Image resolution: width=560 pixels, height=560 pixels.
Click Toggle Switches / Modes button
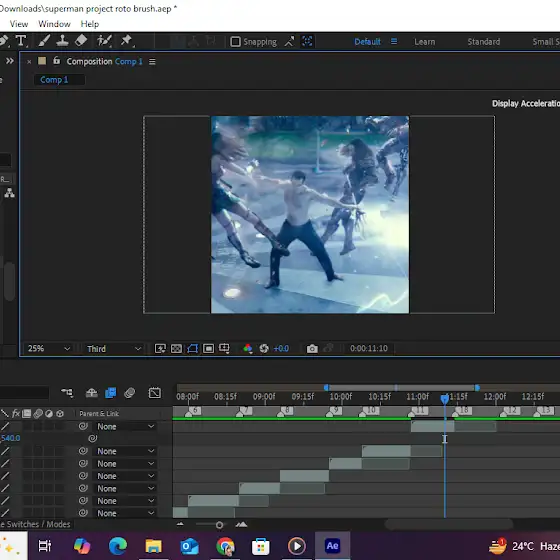point(36,524)
